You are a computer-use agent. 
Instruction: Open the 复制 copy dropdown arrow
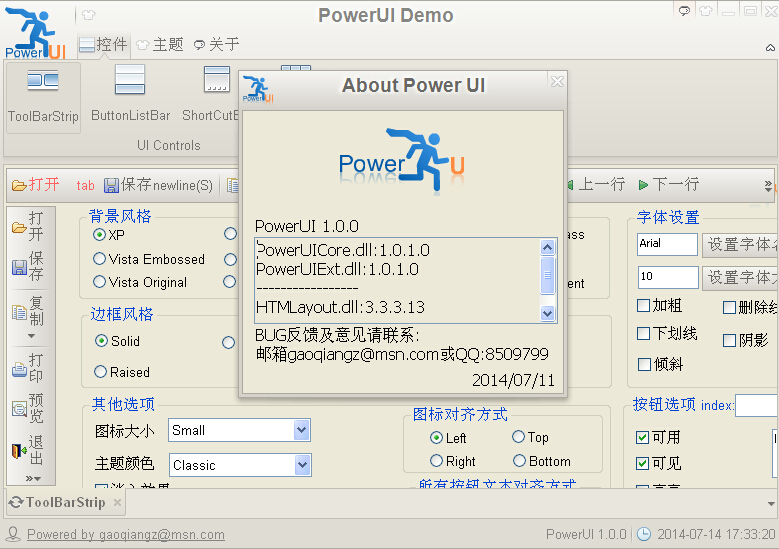31,336
